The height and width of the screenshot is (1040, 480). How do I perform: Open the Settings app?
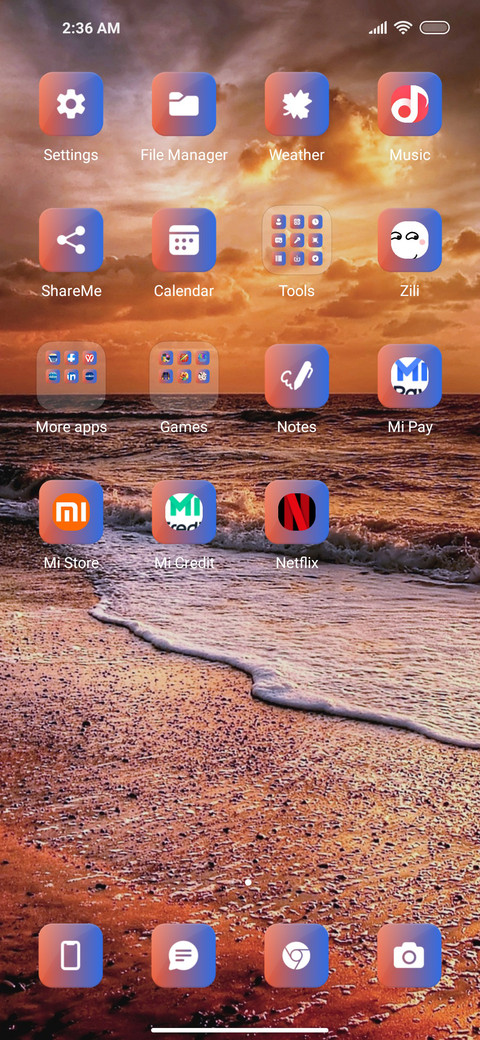(x=71, y=104)
